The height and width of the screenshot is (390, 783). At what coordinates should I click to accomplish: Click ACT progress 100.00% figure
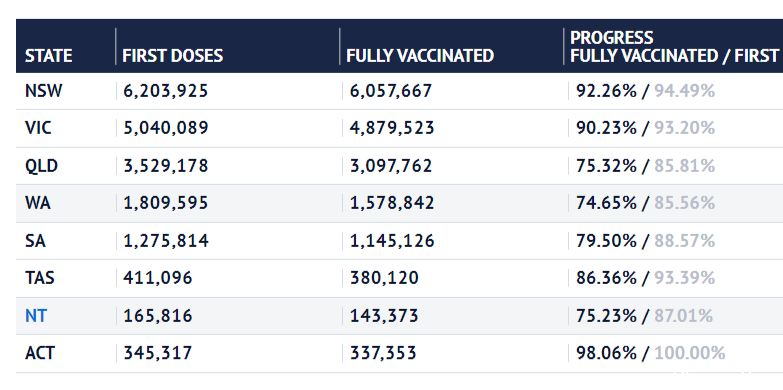click(690, 354)
